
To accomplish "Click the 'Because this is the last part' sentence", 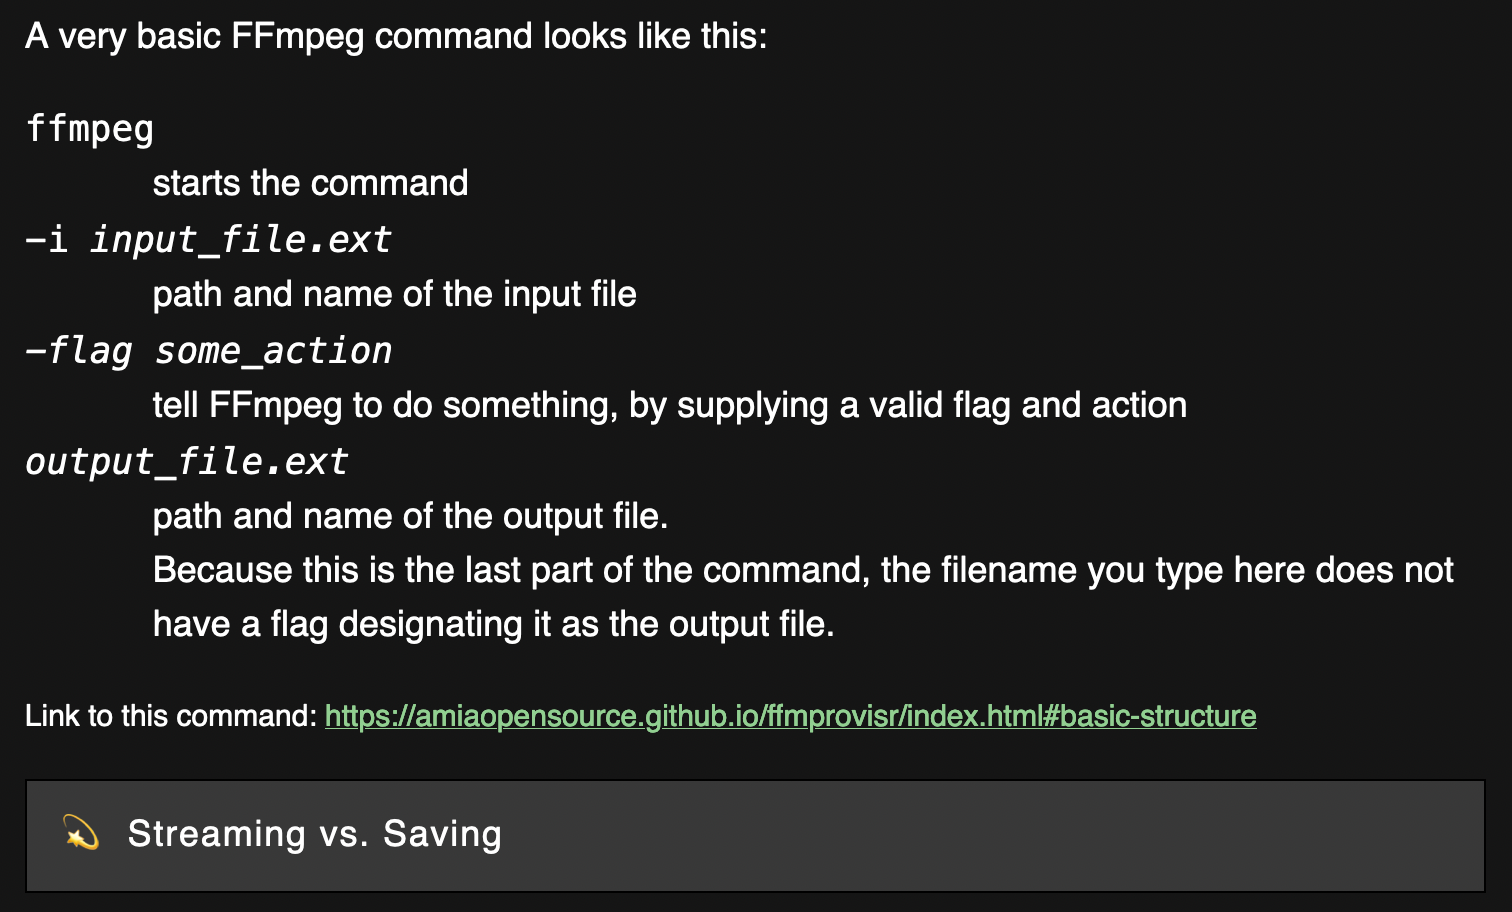I will click(803, 570).
